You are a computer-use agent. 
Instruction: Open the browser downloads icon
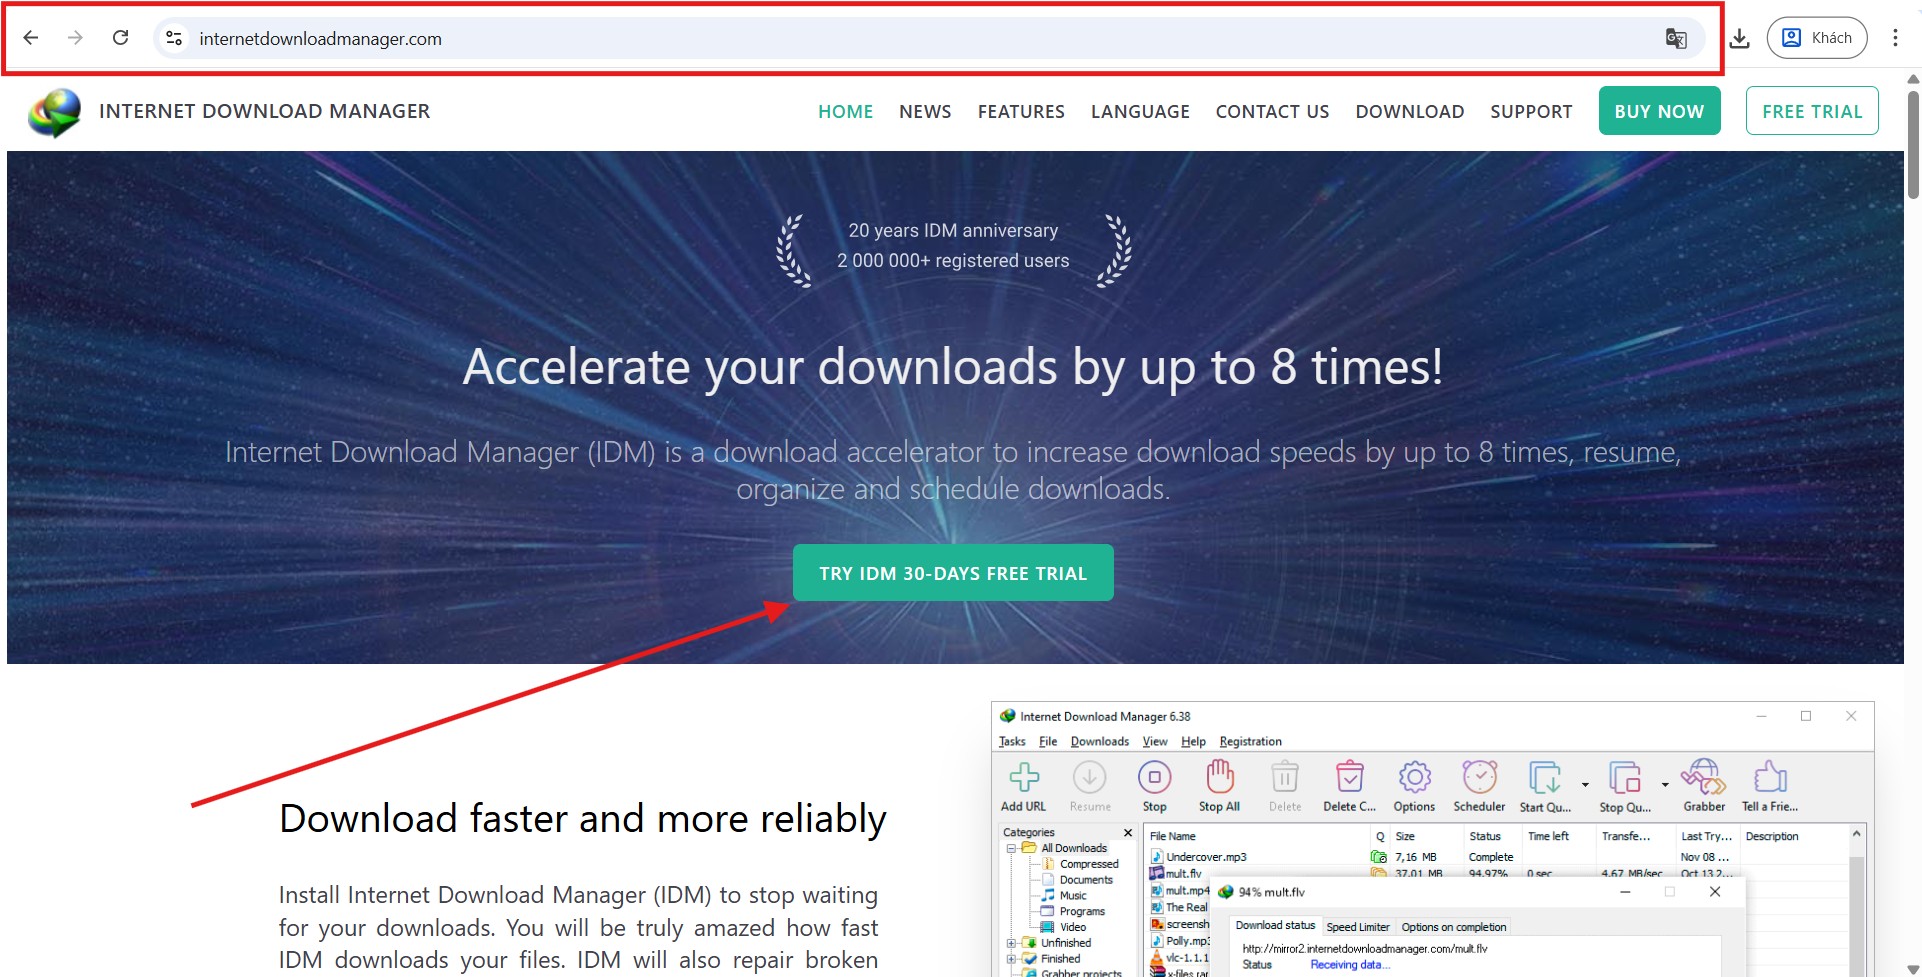[1740, 38]
